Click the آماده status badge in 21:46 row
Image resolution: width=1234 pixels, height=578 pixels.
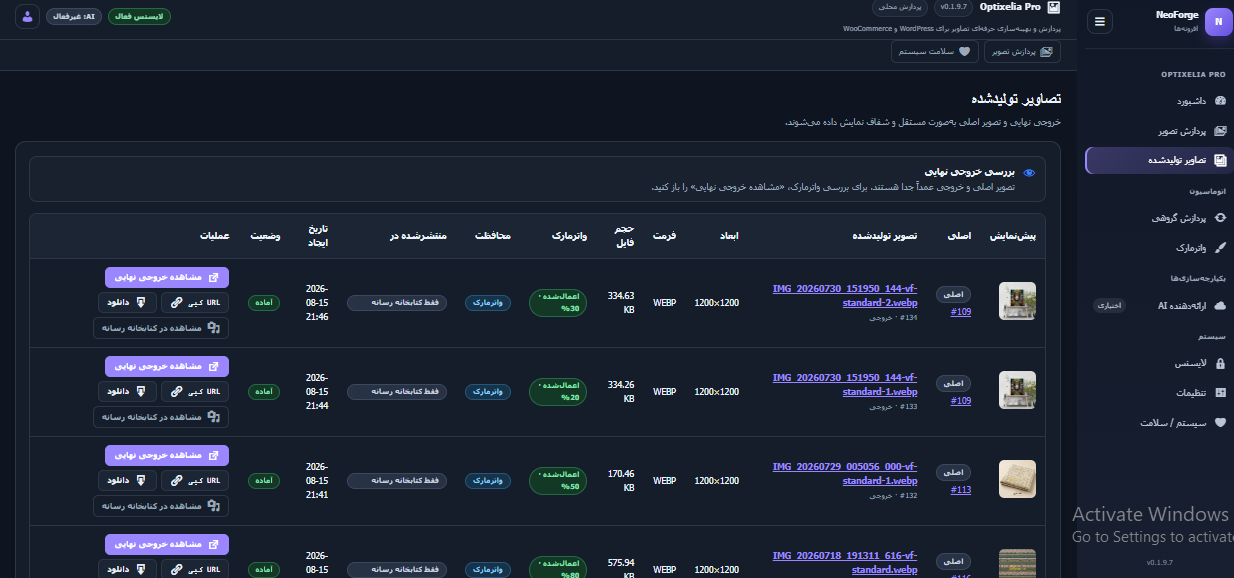point(264,303)
